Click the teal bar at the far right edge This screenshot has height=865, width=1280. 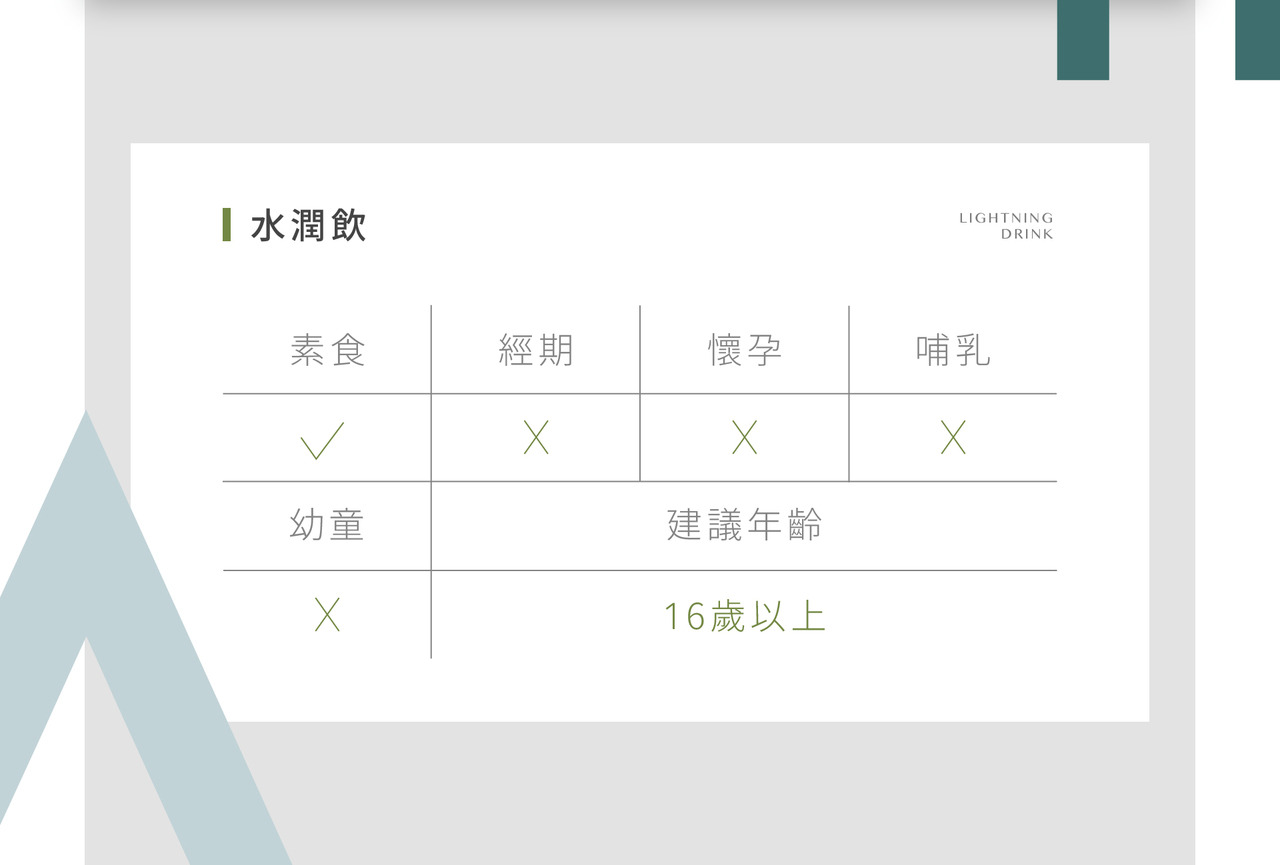(x=1257, y=38)
